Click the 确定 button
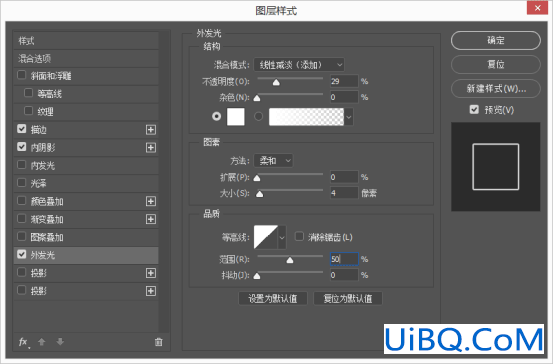The width and height of the screenshot is (554, 364). coord(496,40)
